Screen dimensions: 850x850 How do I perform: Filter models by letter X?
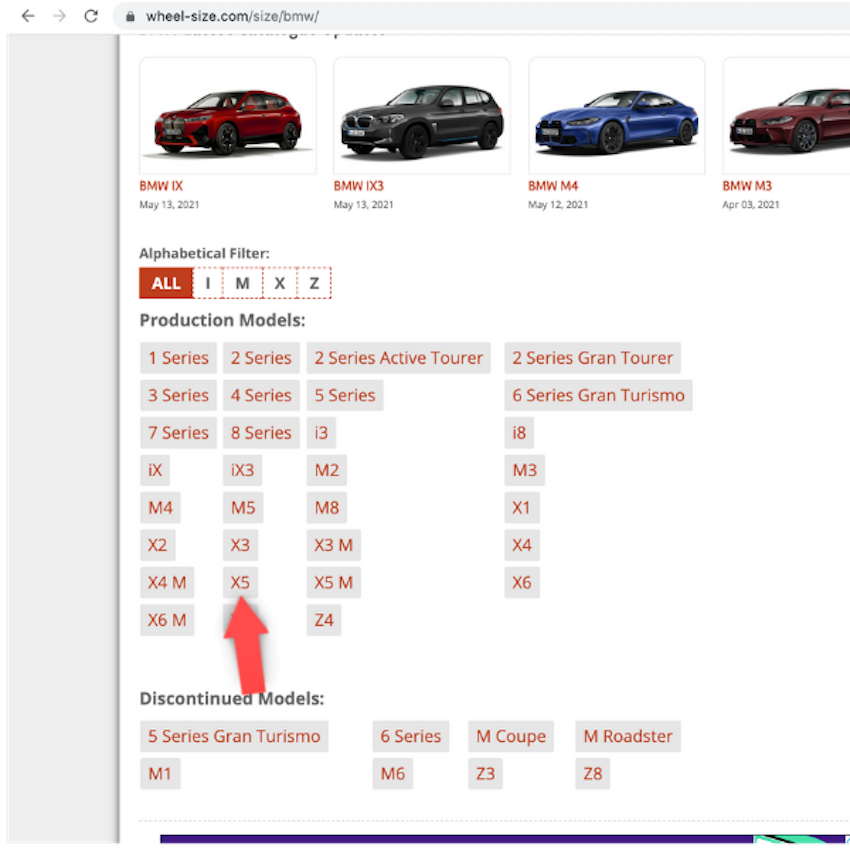point(280,283)
